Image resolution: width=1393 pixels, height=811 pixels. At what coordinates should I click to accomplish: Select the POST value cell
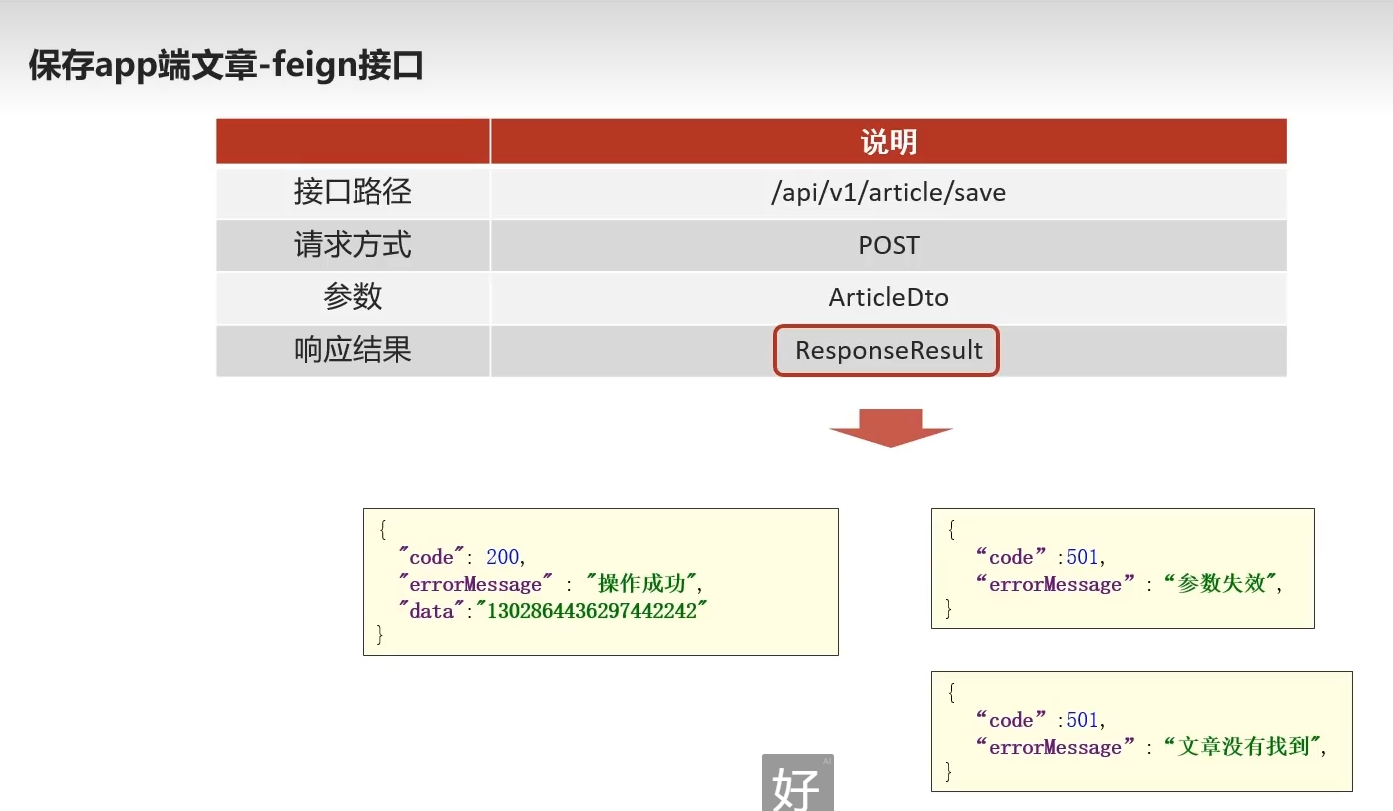(888, 245)
